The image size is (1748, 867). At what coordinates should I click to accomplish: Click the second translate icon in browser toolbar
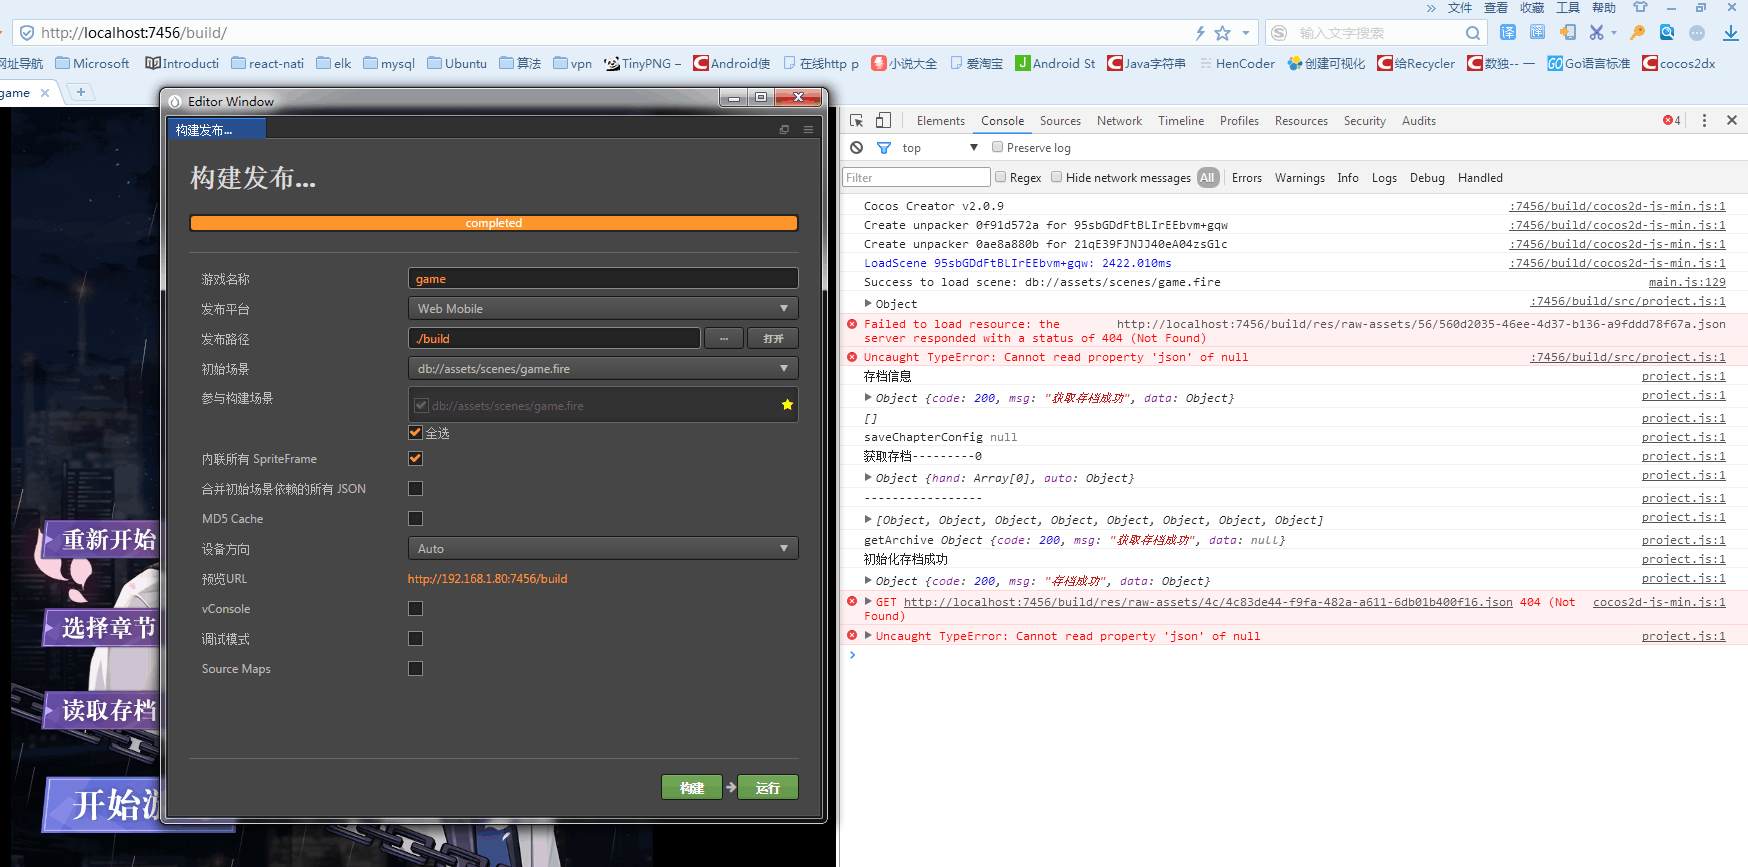tap(1537, 33)
